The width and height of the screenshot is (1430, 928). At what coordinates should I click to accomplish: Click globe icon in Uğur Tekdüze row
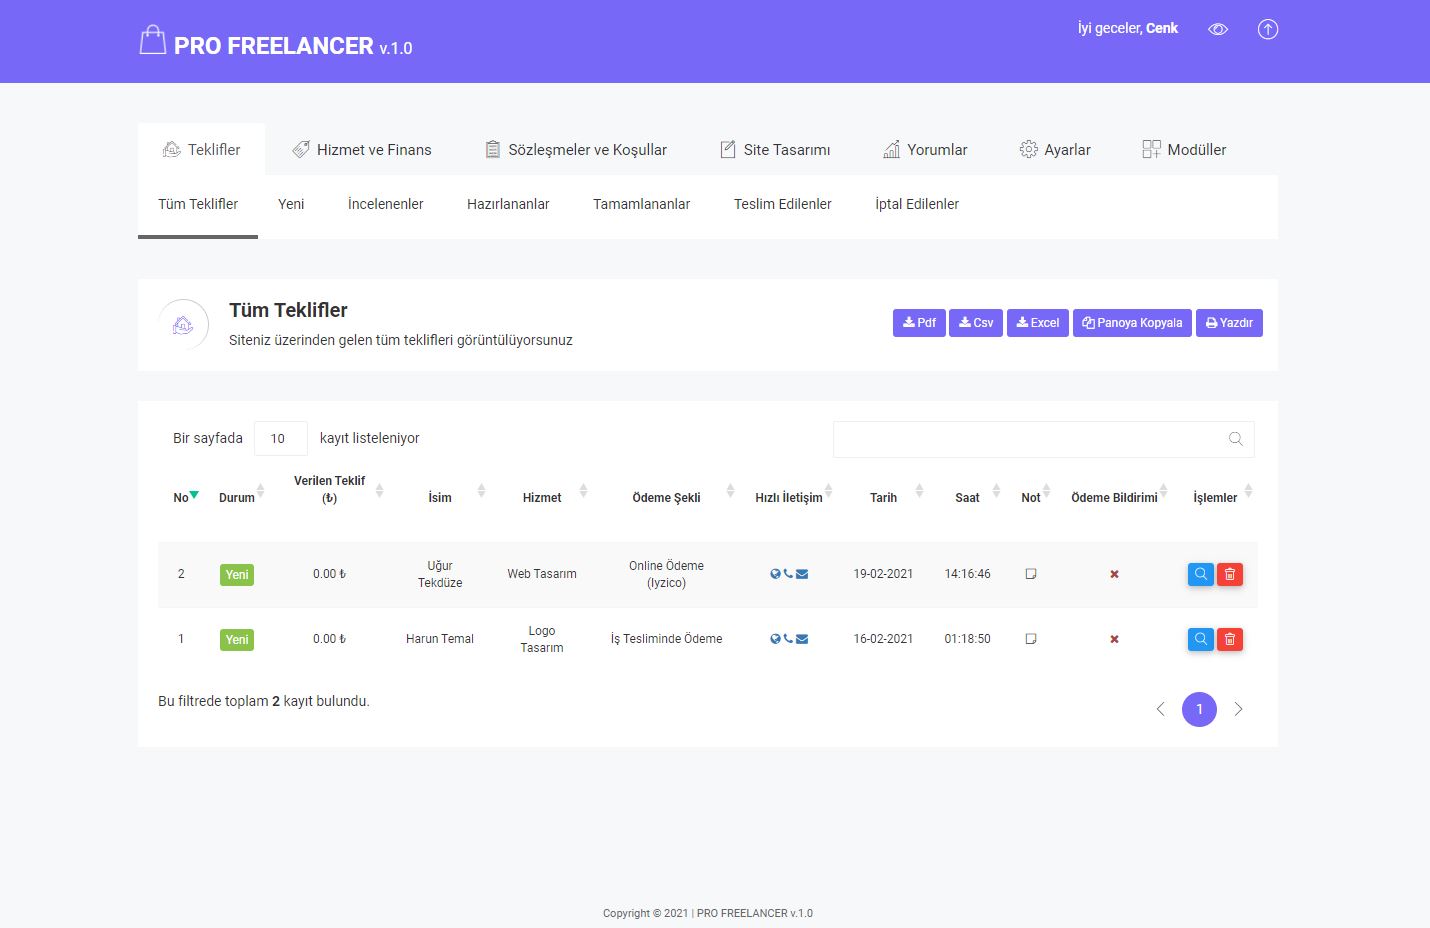(775, 574)
